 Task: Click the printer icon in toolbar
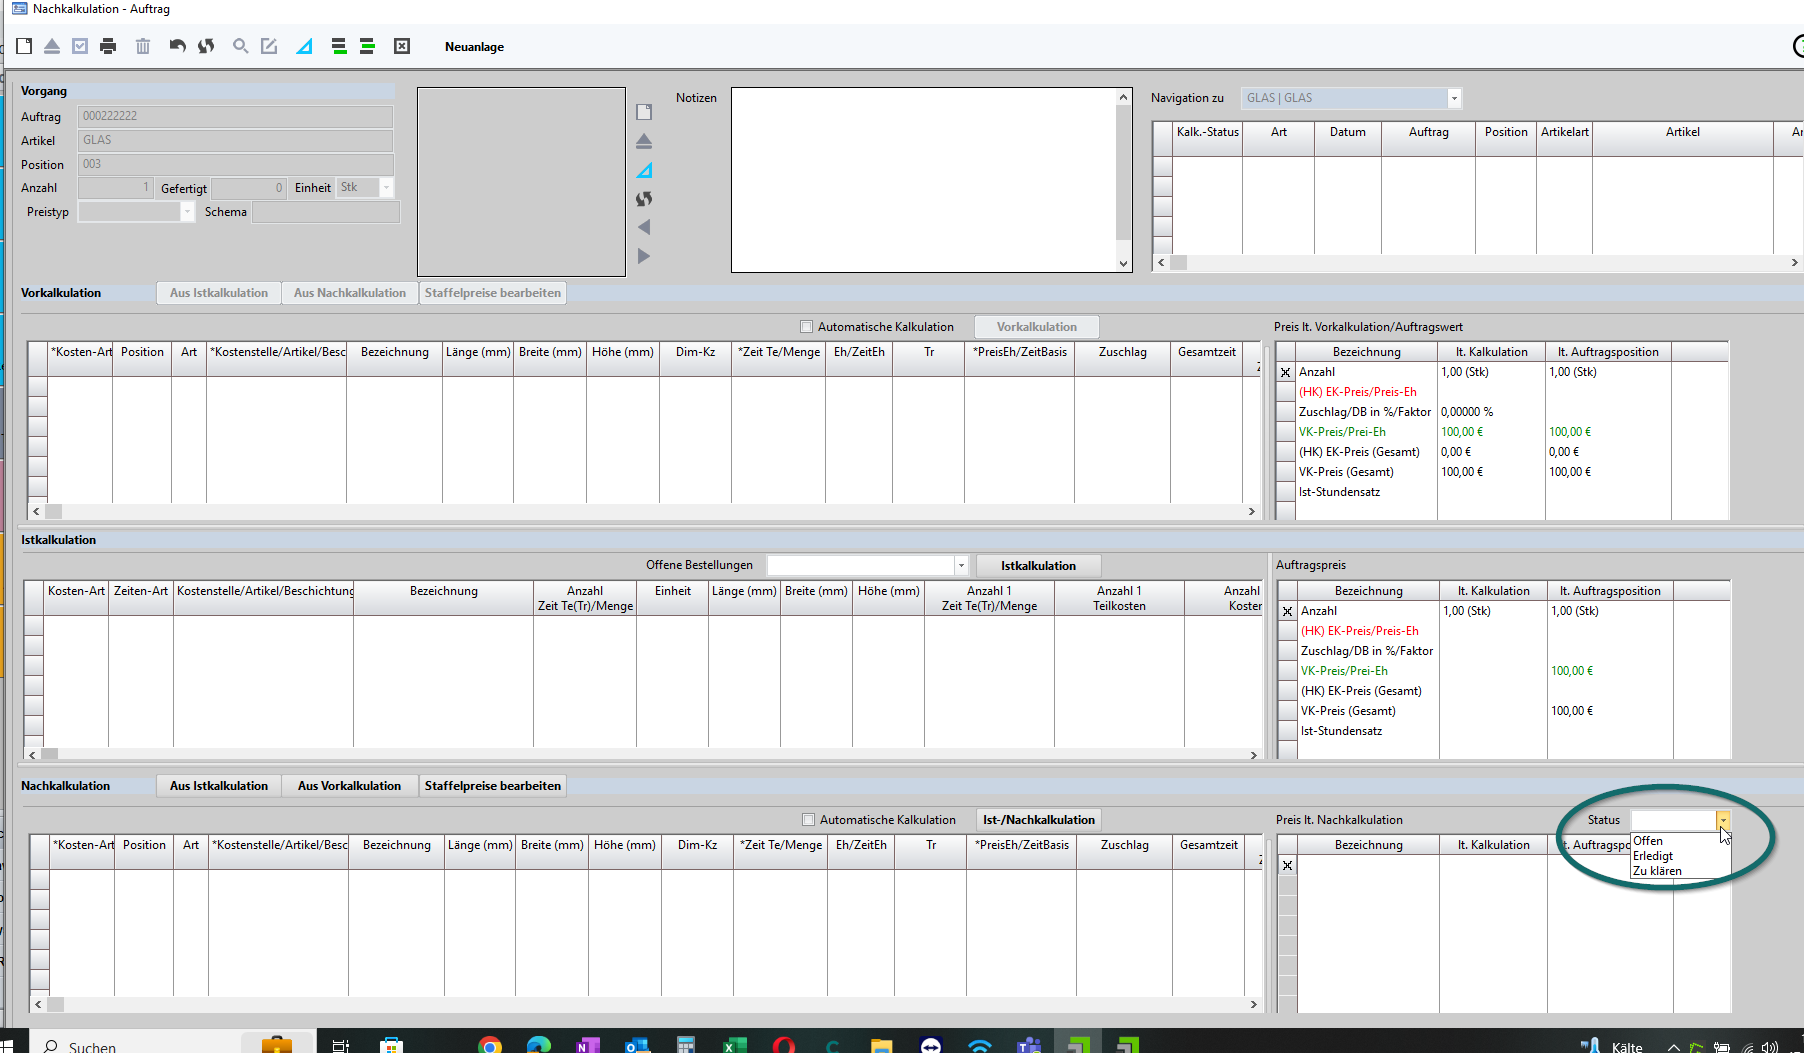[108, 46]
